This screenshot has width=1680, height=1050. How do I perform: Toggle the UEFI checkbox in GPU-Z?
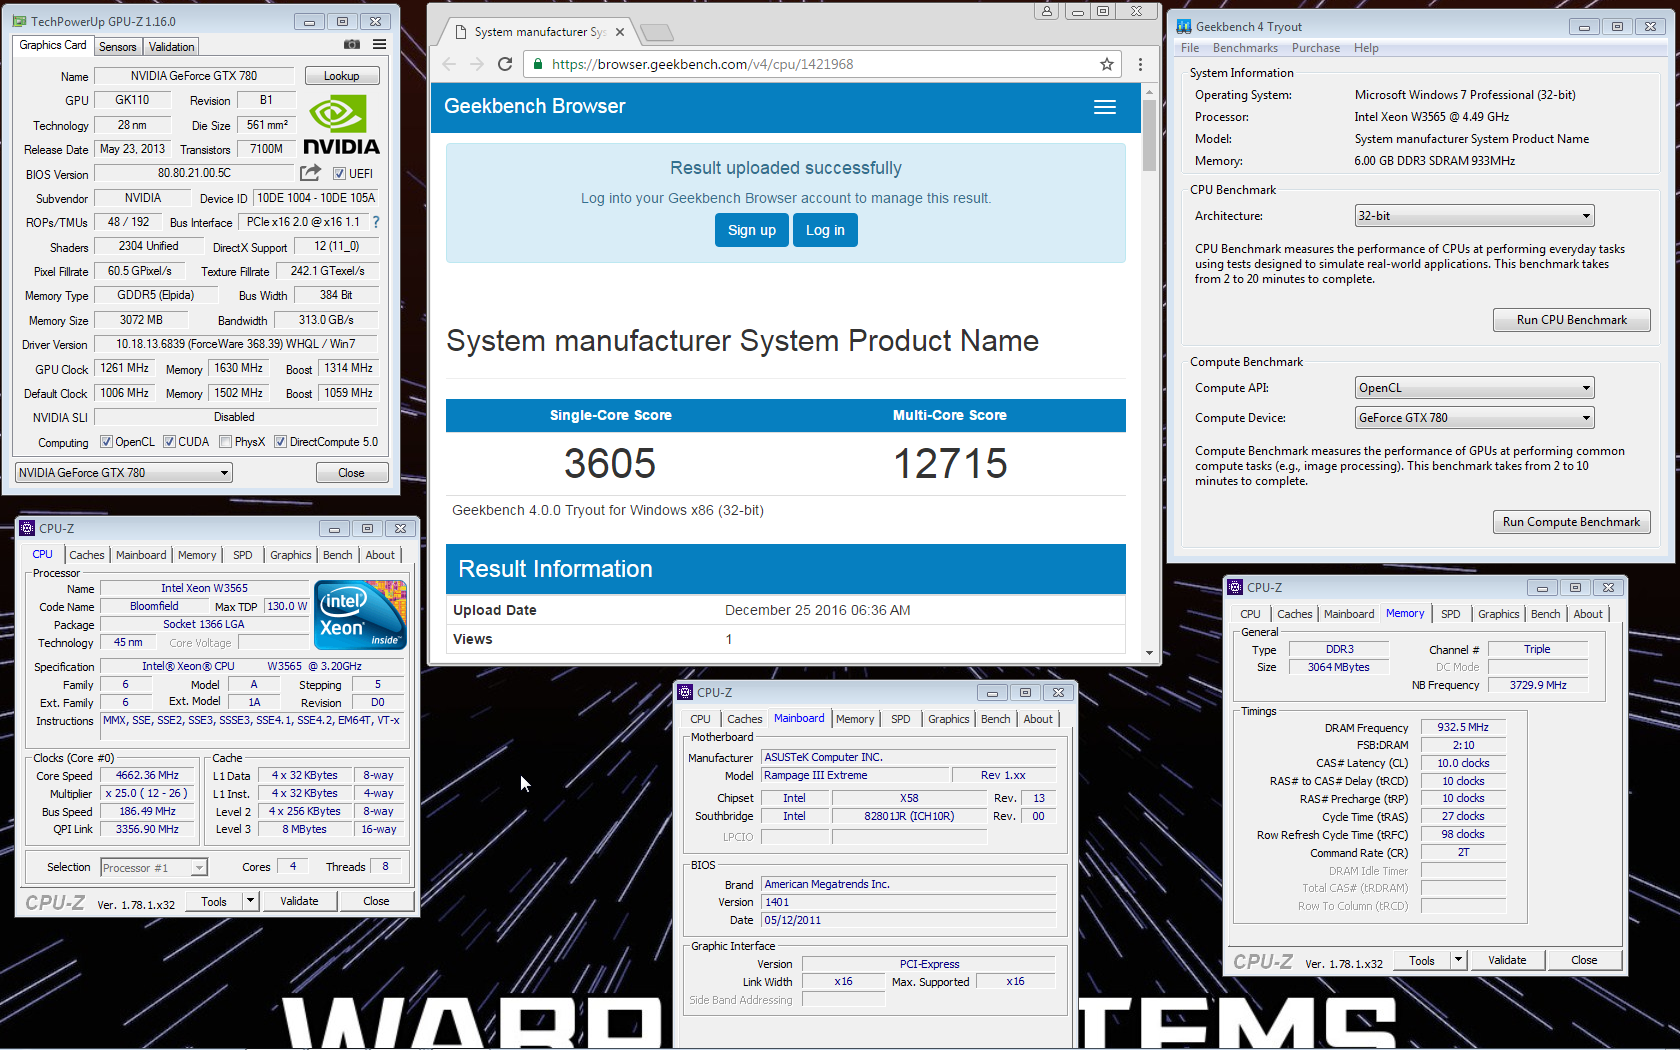339,174
